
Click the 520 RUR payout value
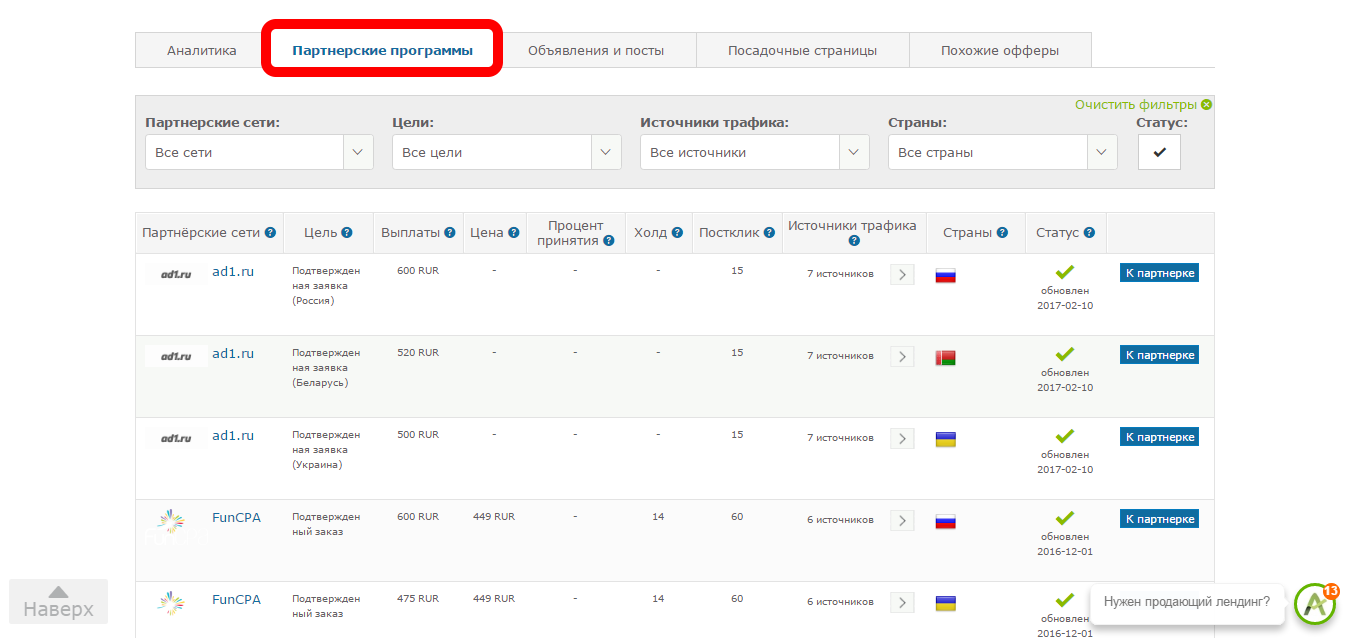(x=418, y=353)
